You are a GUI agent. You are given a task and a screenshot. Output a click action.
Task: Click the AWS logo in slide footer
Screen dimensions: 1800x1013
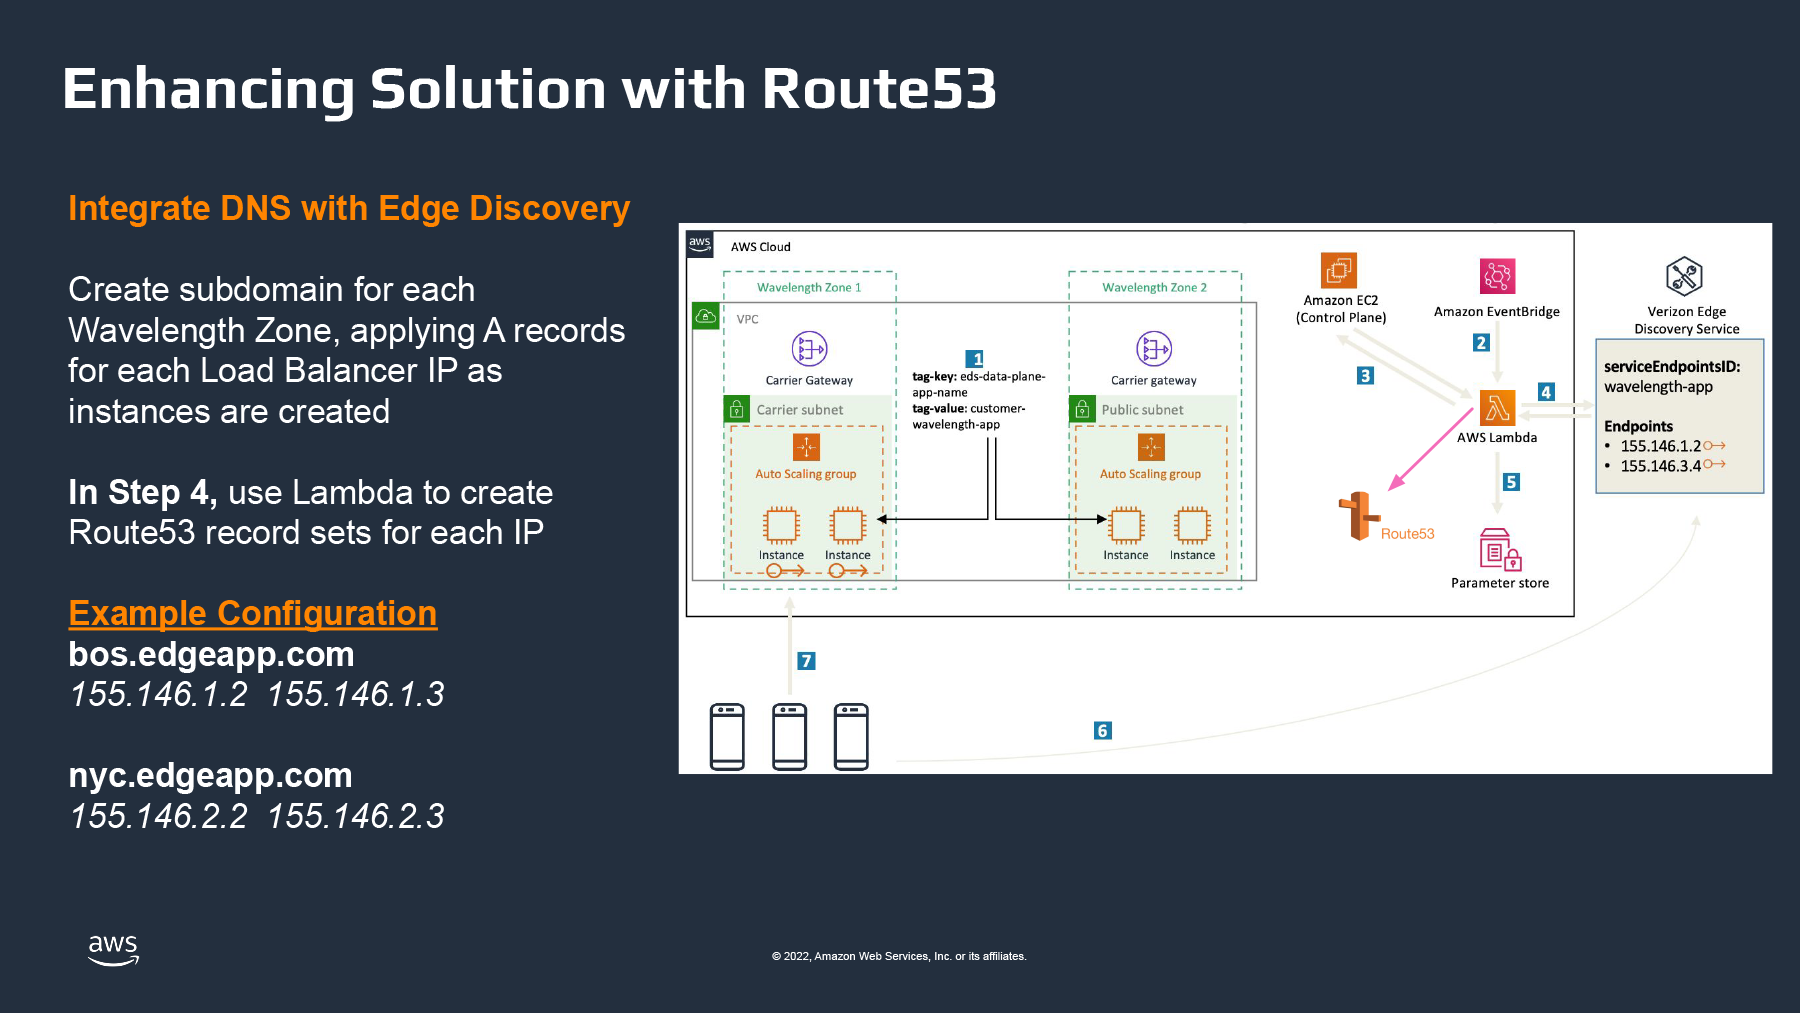click(113, 949)
